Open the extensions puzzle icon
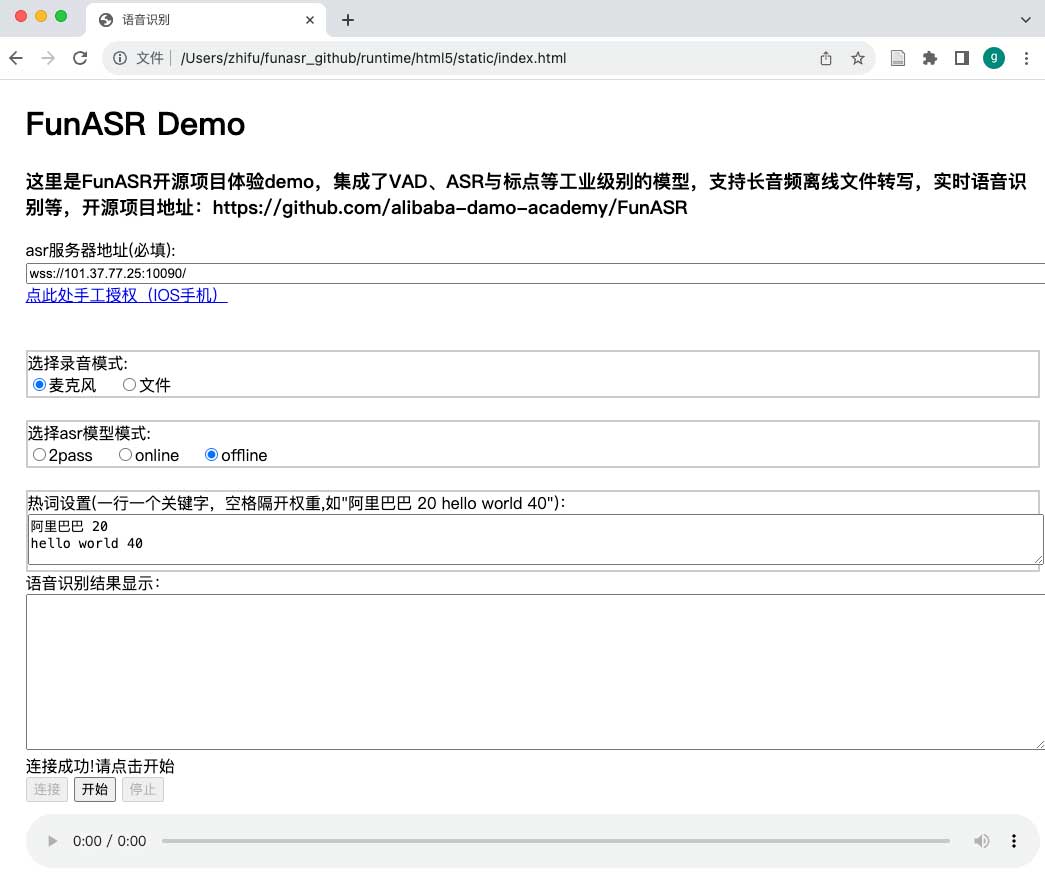 coord(930,58)
